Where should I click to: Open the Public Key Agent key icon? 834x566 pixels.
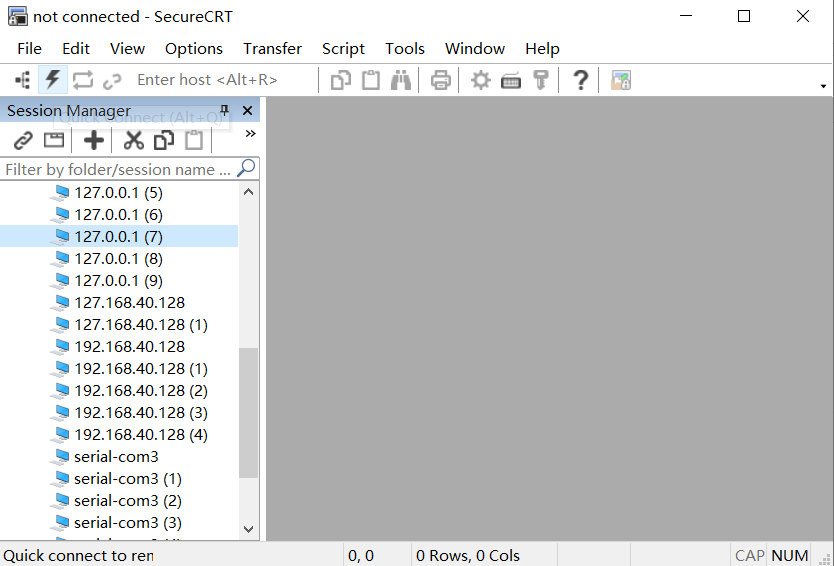(x=541, y=80)
